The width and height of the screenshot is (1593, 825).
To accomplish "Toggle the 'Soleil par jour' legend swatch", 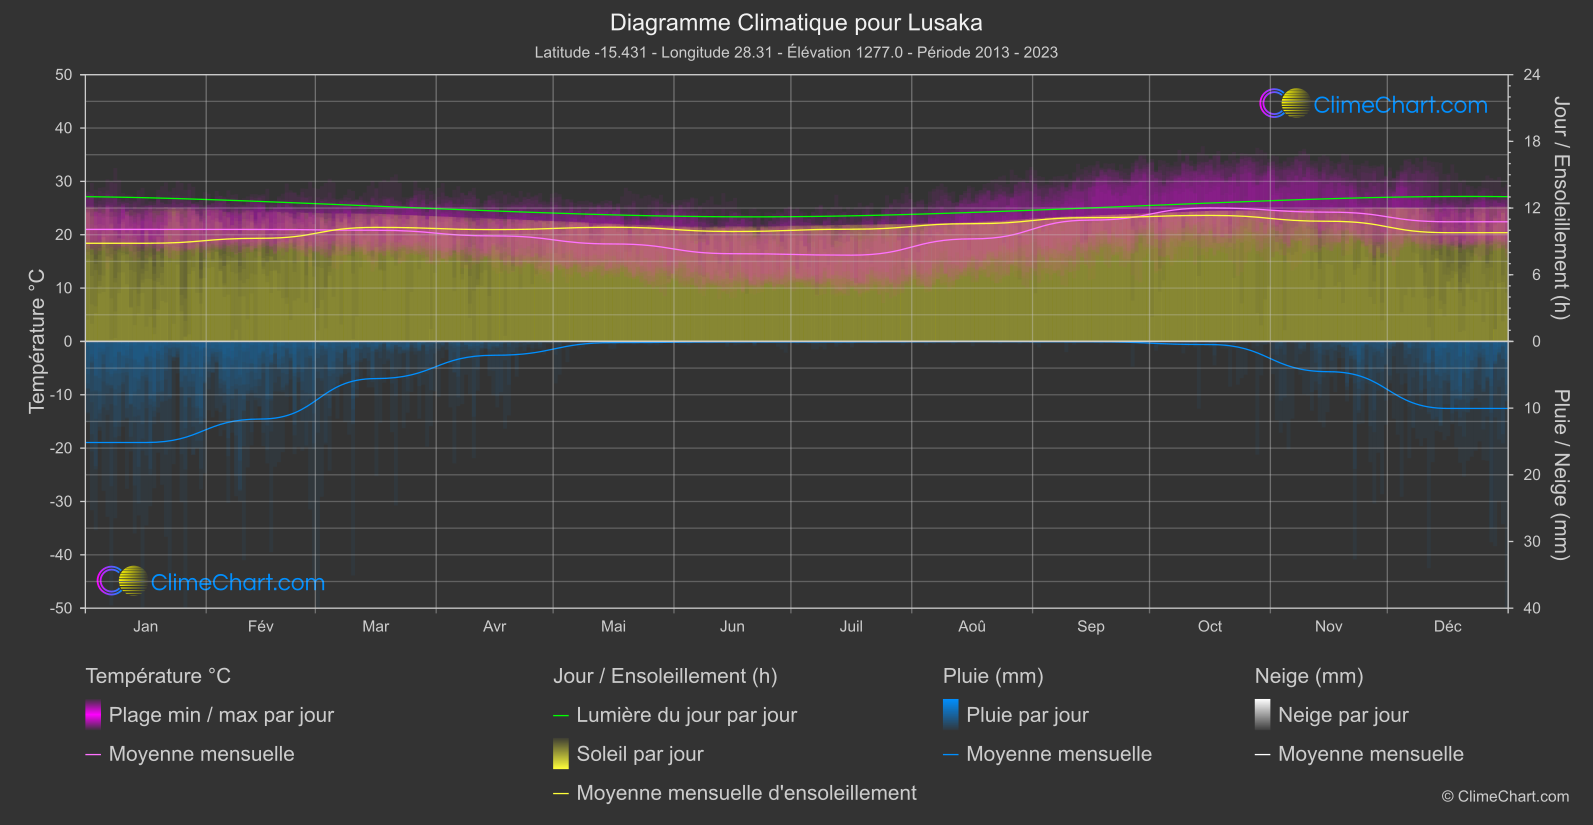I will (x=560, y=754).
